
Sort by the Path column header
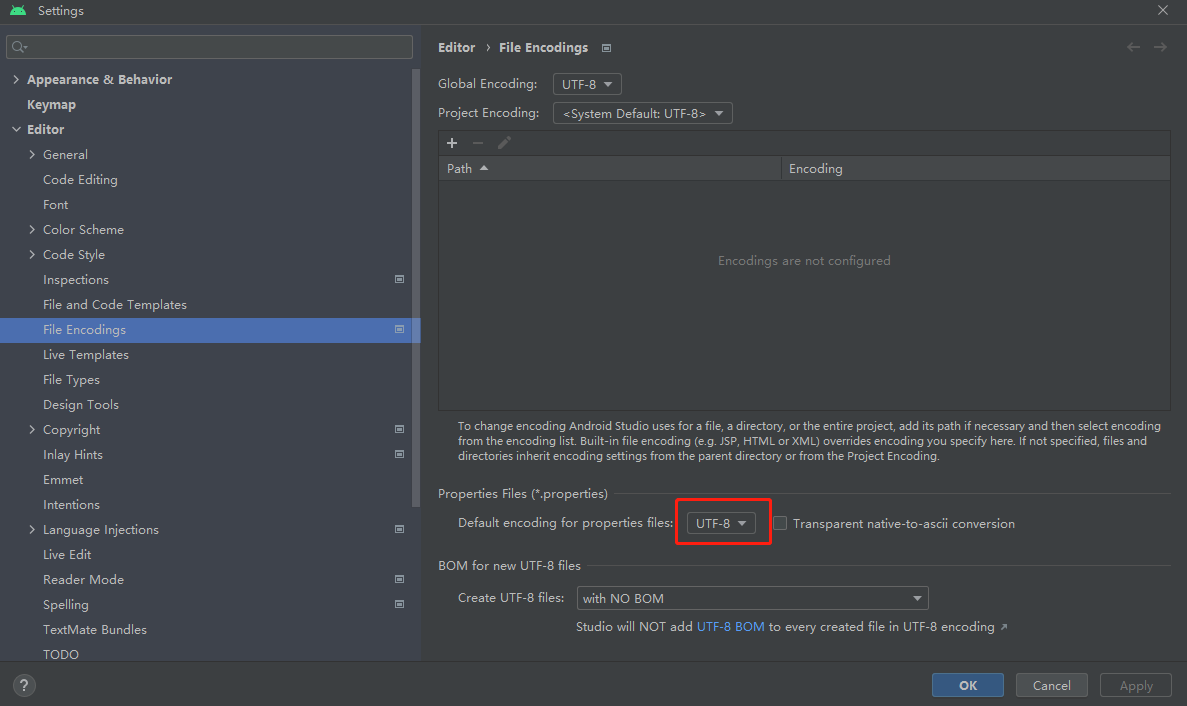(609, 168)
